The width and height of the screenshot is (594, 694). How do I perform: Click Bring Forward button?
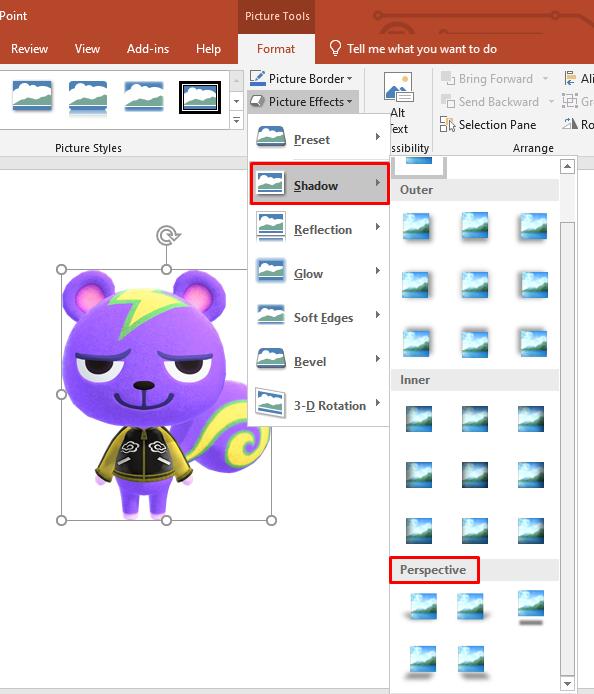click(487, 79)
